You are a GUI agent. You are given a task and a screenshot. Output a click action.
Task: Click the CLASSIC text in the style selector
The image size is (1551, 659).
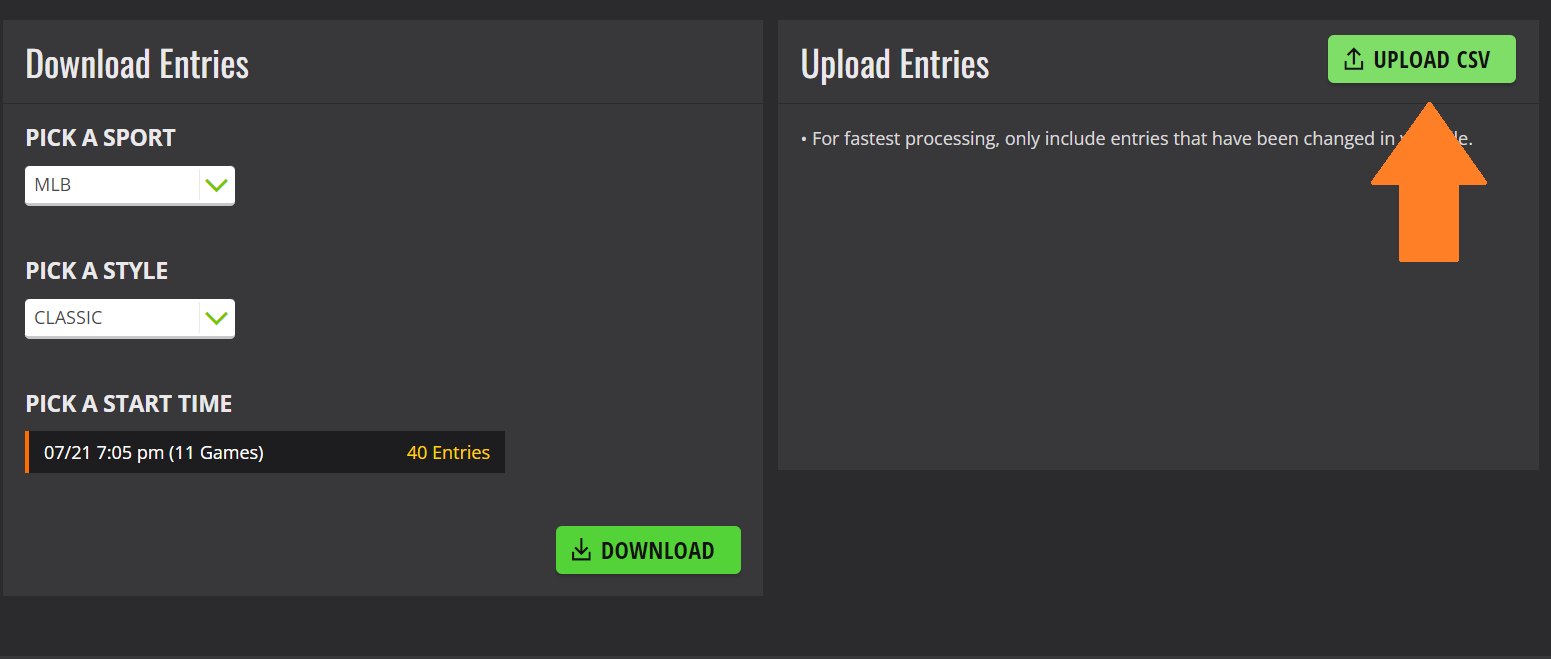click(67, 317)
